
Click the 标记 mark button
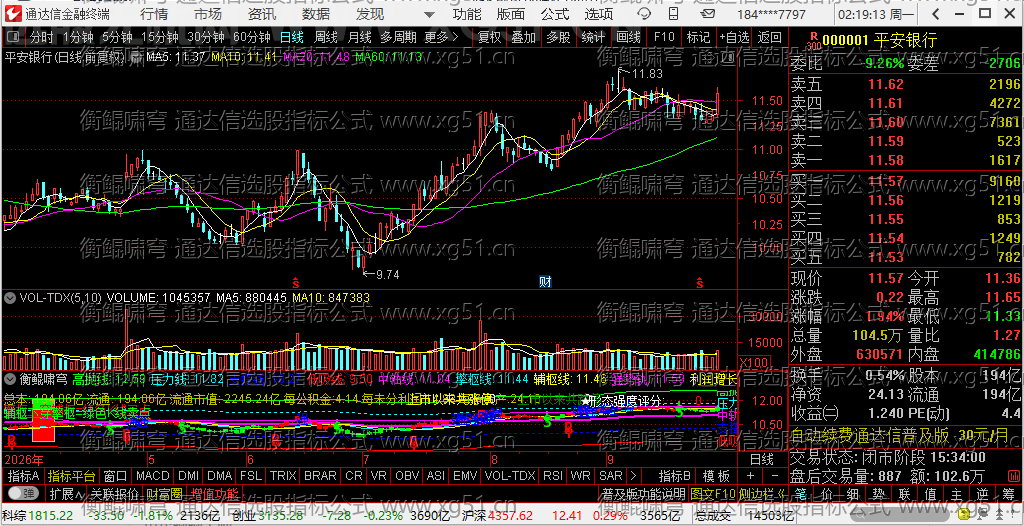699,37
